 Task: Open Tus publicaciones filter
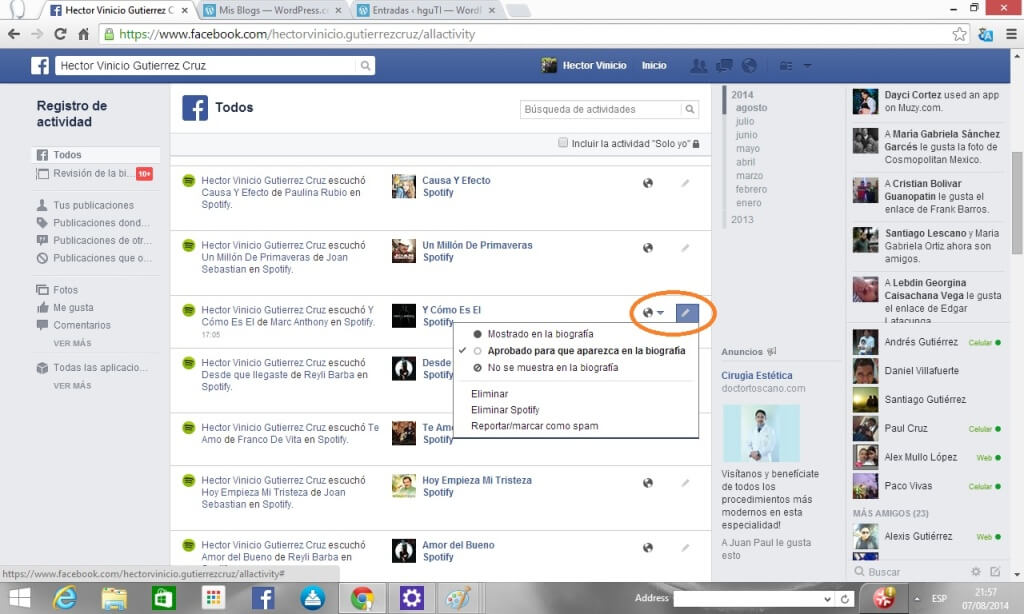[x=95, y=205]
